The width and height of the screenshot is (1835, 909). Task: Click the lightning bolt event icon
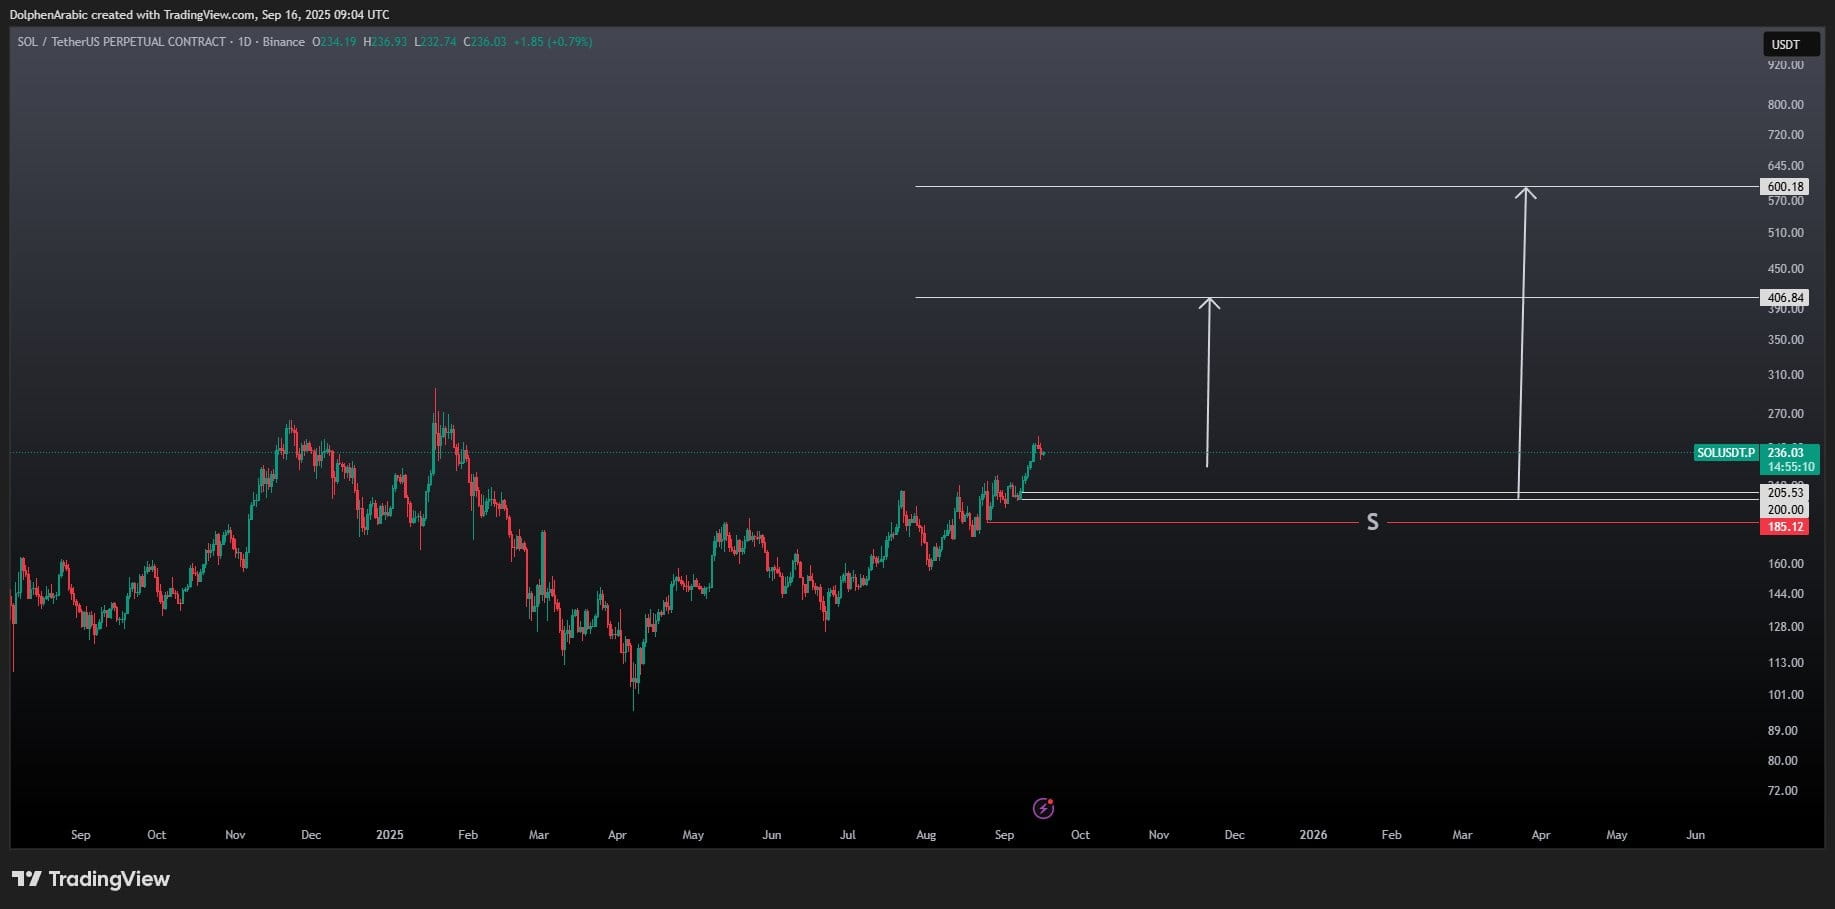click(1043, 808)
